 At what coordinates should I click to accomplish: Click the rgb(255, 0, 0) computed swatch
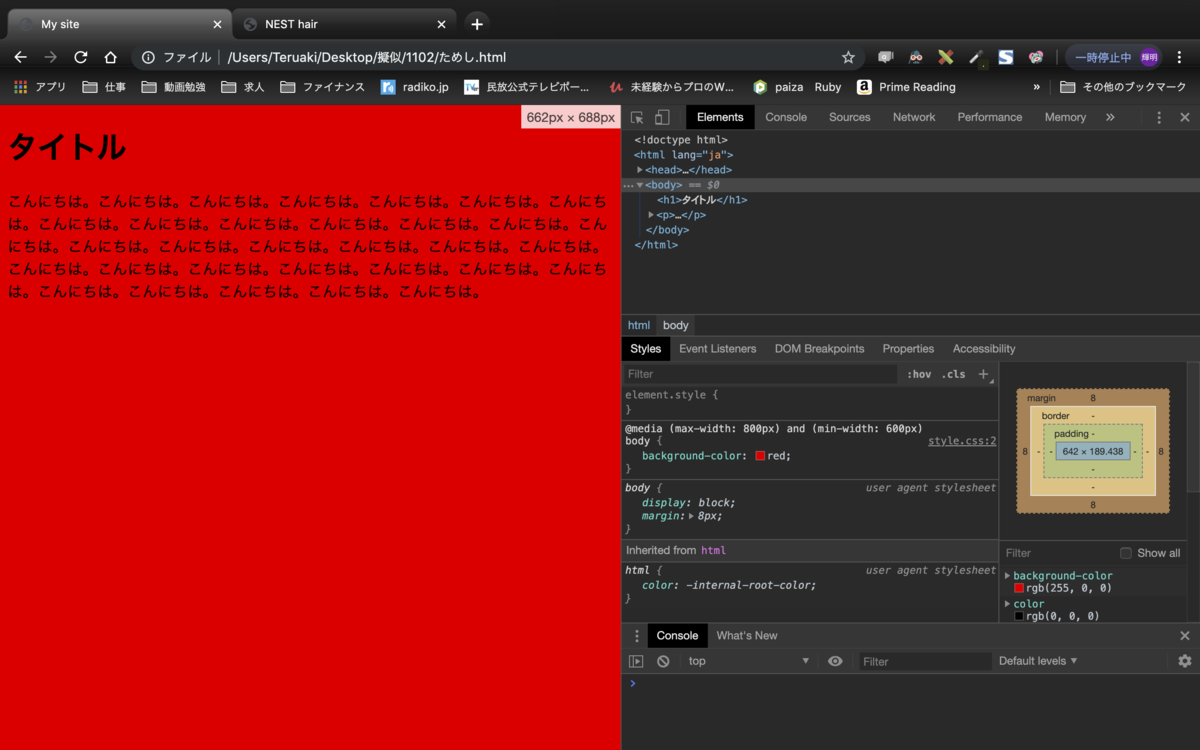1019,588
